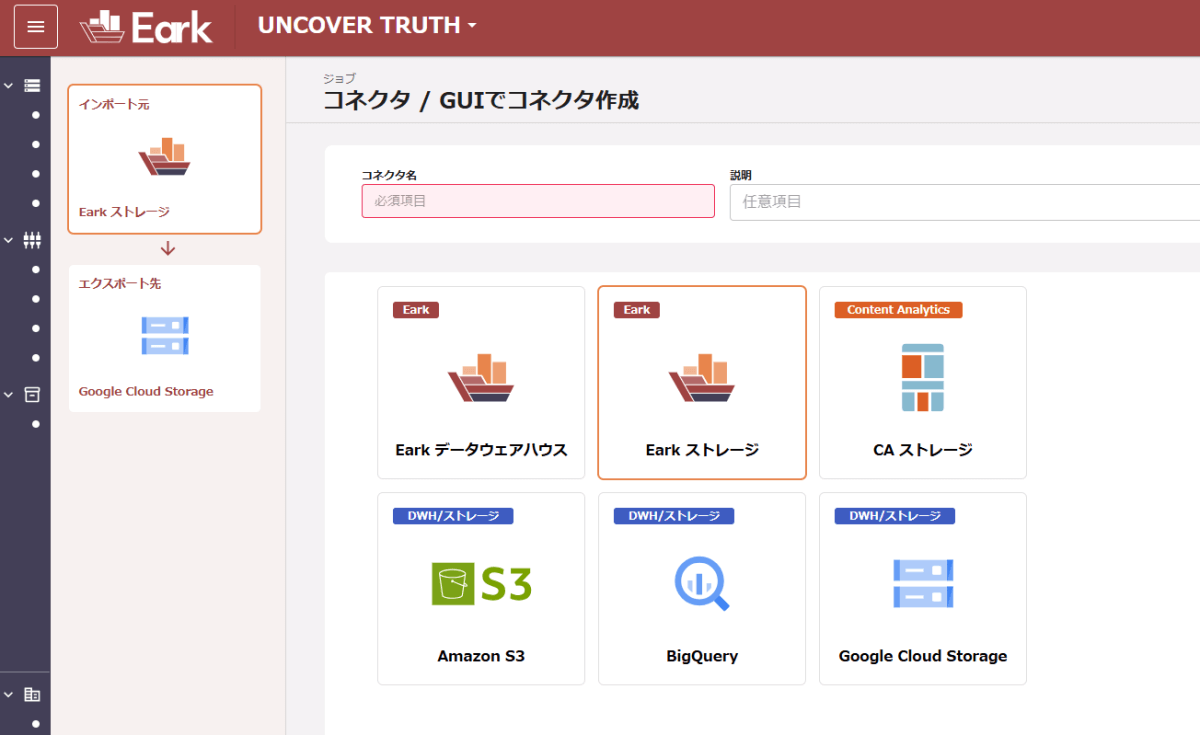This screenshot has height=735, width=1200.
Task: Click the sliders-style sidebar icon
Action: tap(32, 240)
